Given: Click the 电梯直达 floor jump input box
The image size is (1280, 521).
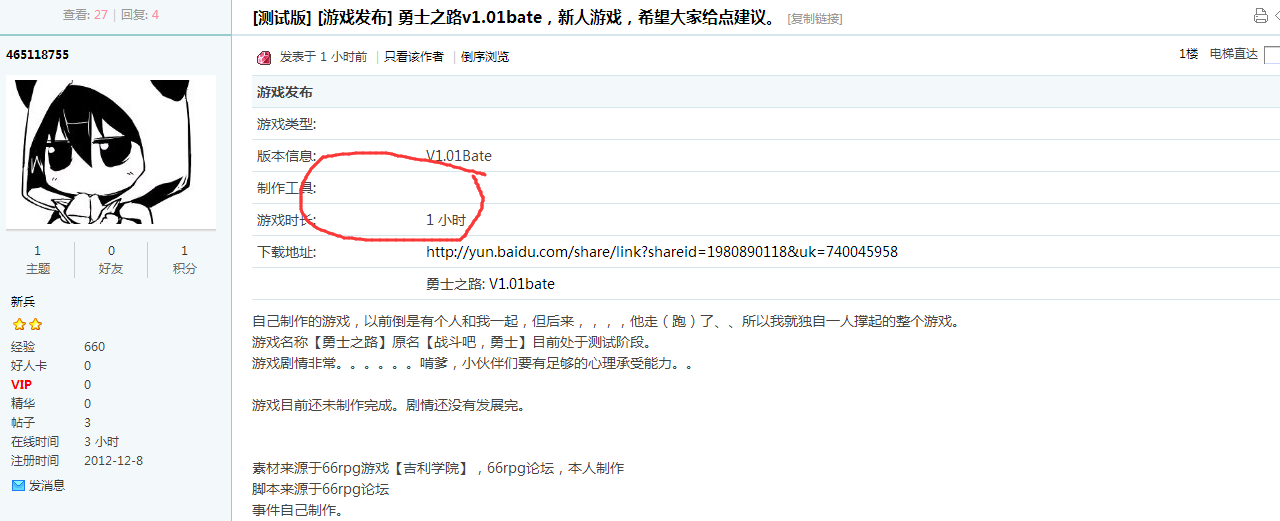Looking at the screenshot, I should tap(1272, 55).
